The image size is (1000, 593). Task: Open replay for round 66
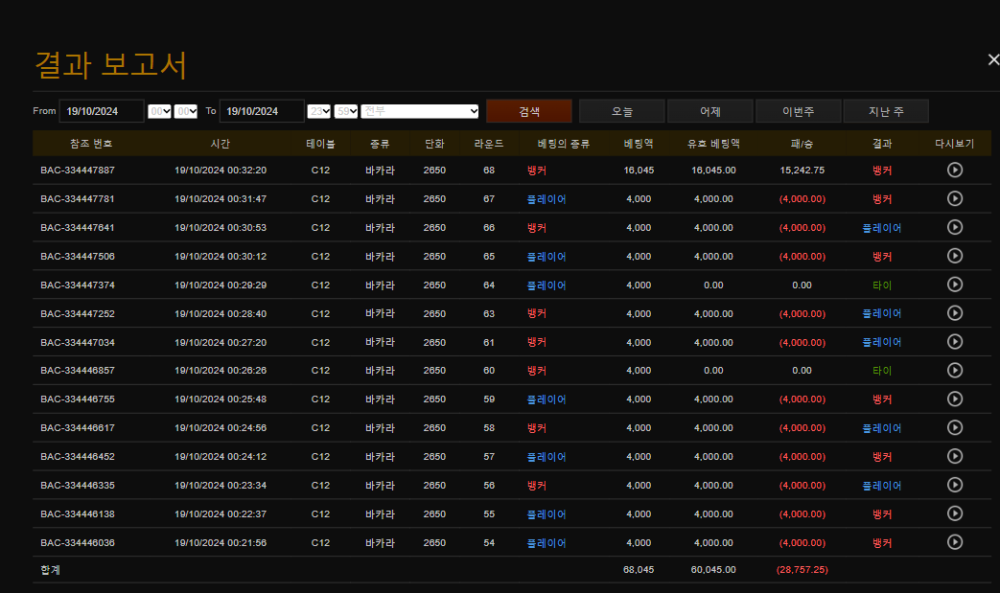tap(954, 228)
